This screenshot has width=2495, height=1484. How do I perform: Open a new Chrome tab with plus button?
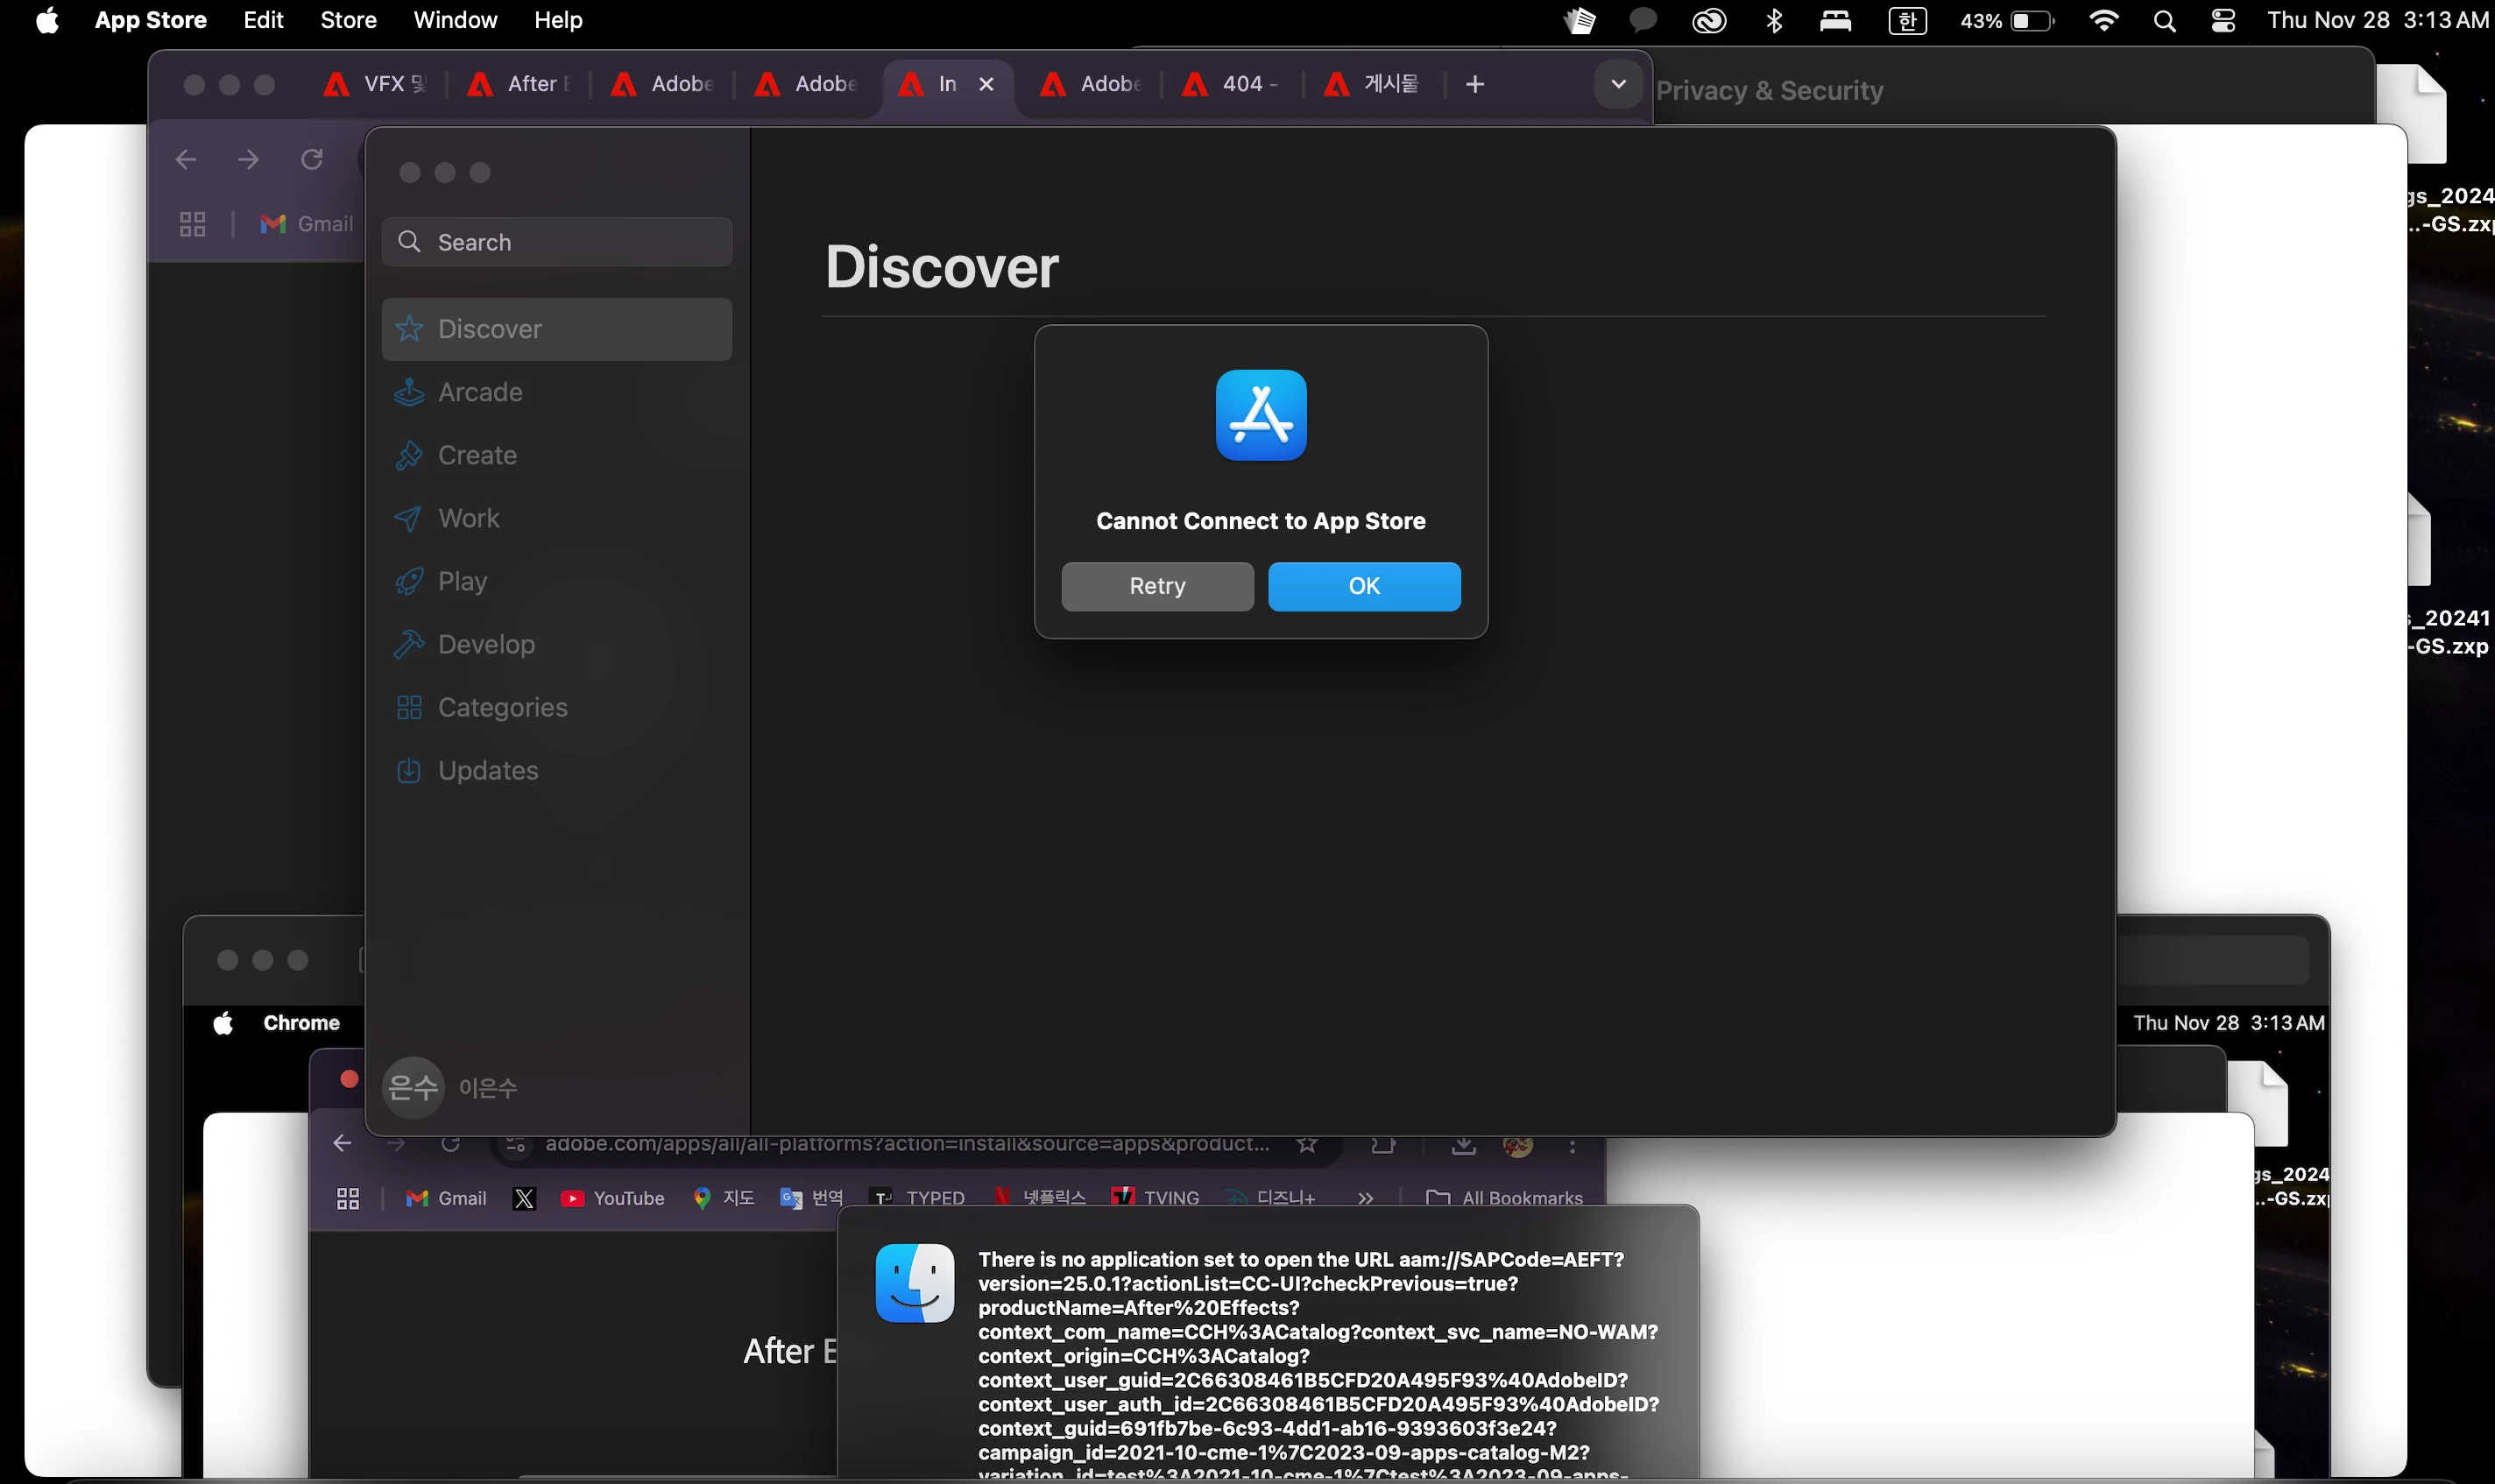(1474, 84)
